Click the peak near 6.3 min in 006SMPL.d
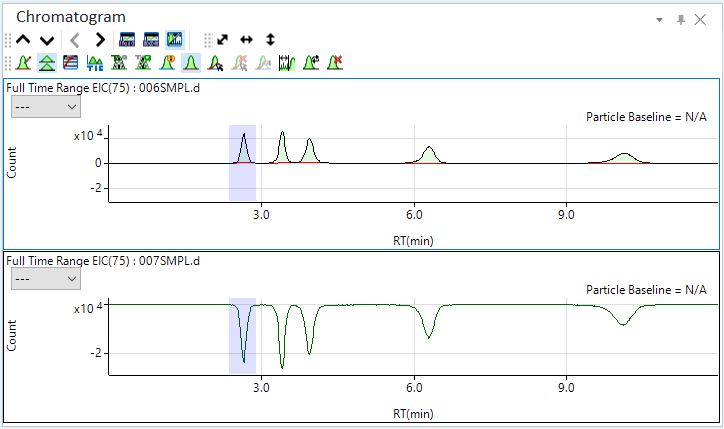Screen dimensions: 724x429 coord(429,156)
